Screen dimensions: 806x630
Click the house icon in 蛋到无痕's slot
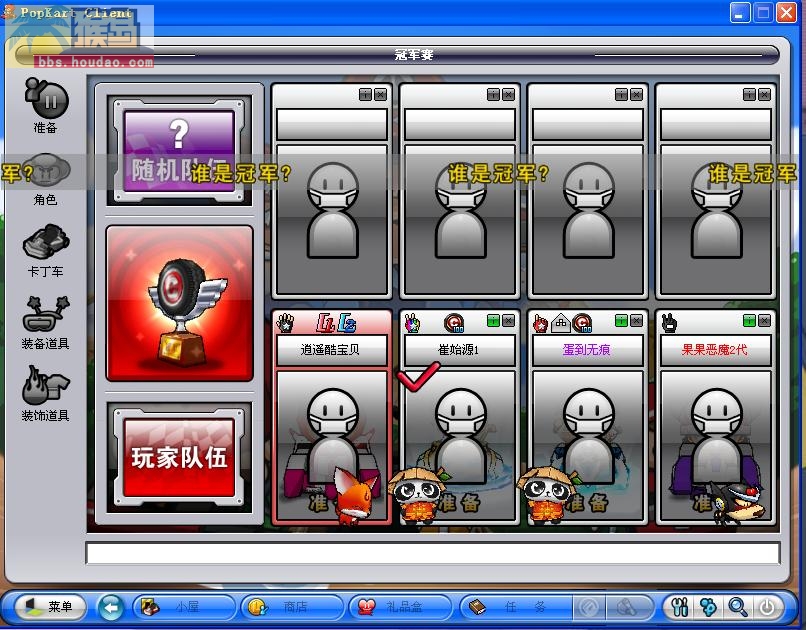[561, 323]
